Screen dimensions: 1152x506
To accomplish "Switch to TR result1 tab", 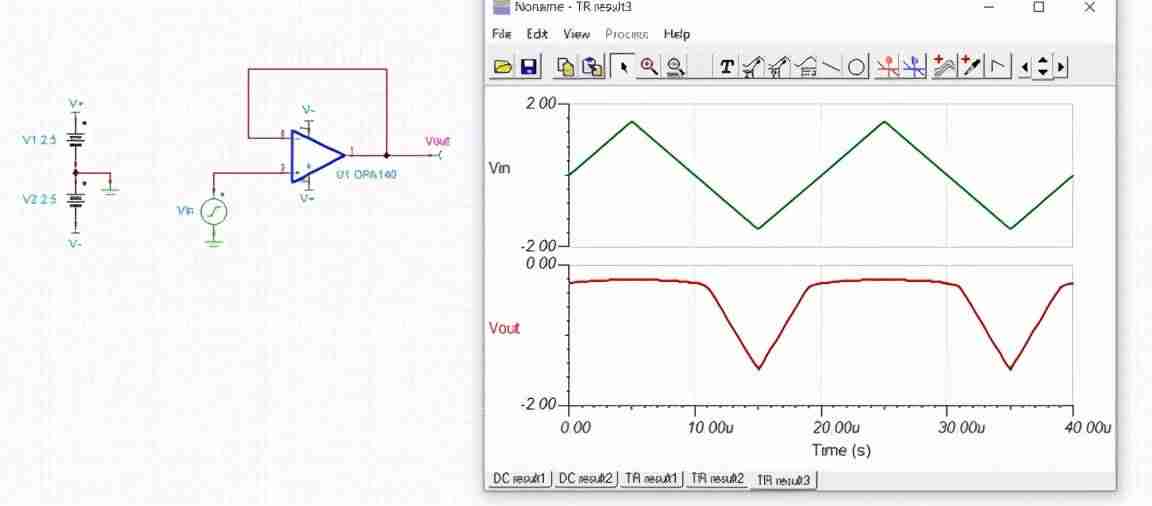I will click(651, 479).
